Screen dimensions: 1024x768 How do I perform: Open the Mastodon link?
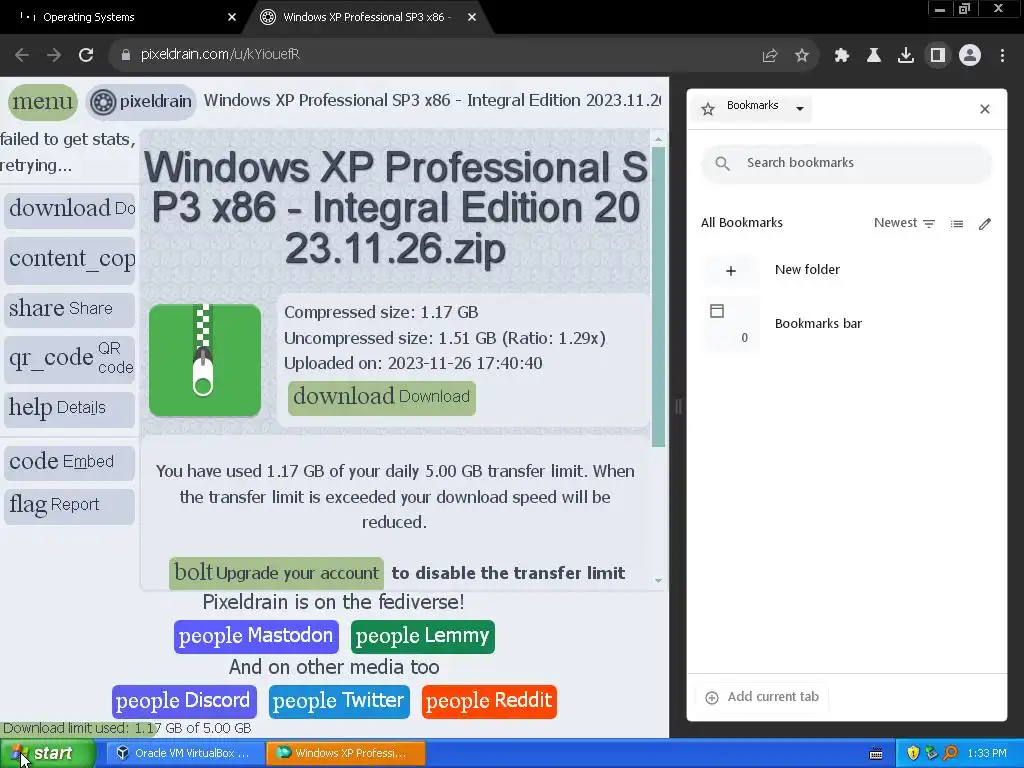(x=256, y=637)
